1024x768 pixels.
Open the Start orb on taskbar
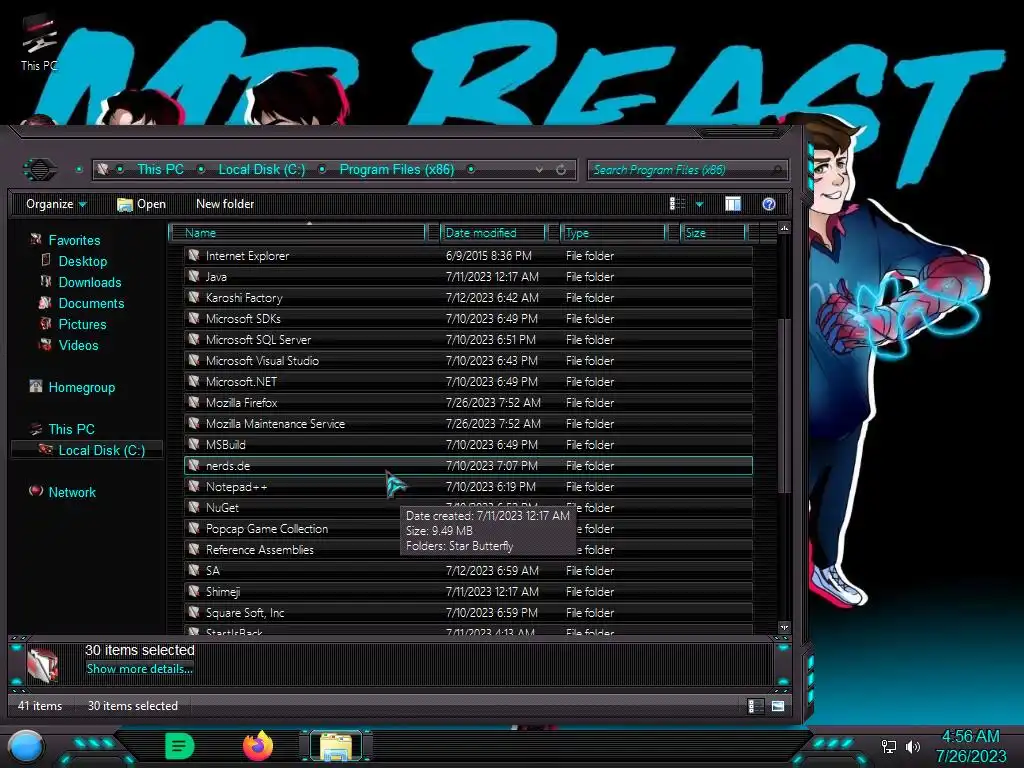pyautogui.click(x=25, y=747)
